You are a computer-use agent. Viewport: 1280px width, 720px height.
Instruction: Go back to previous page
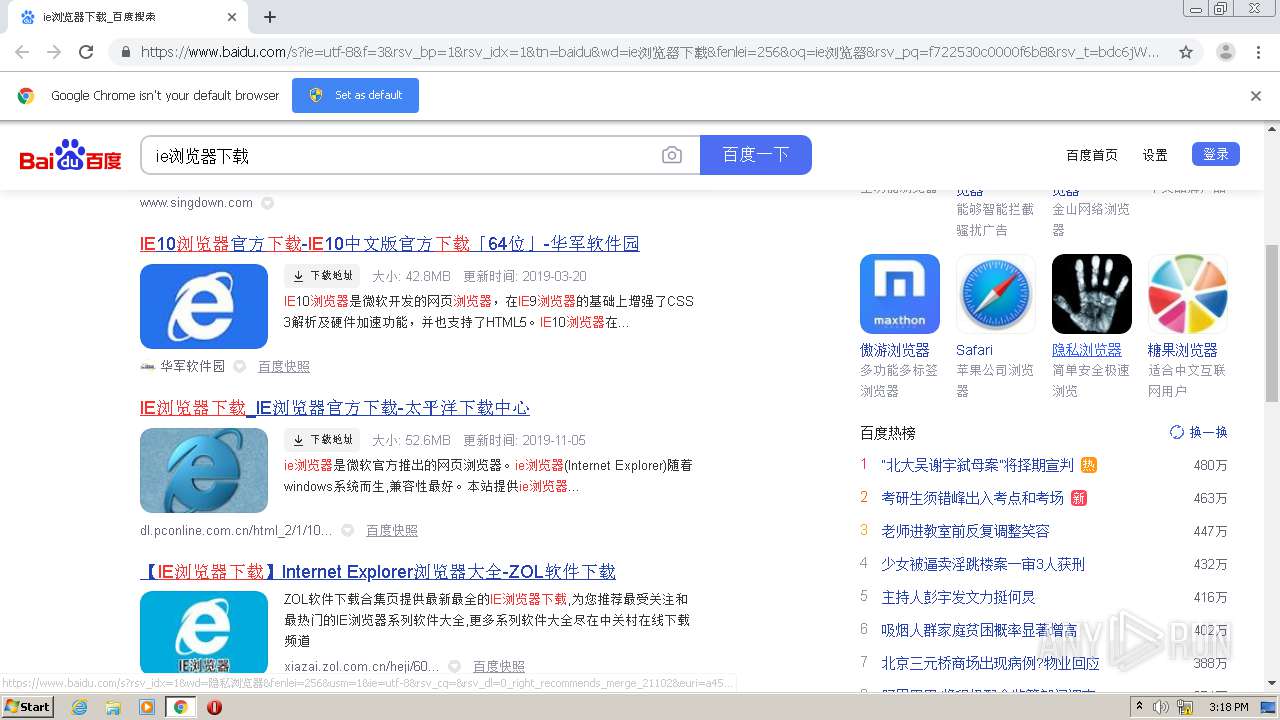[22, 52]
